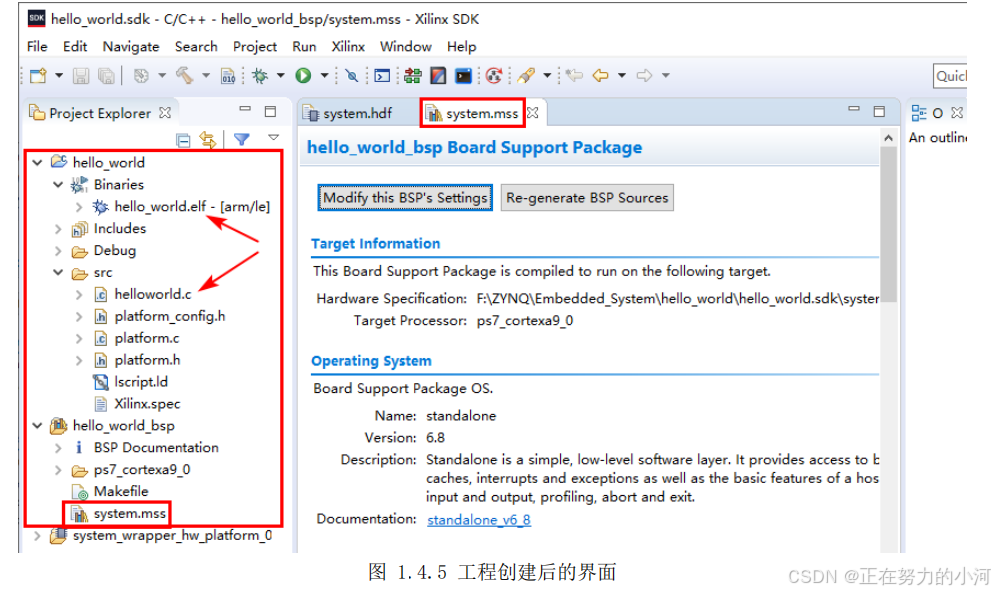
Task: Click the editor vertical scrollbar thumb
Action: [x=888, y=224]
